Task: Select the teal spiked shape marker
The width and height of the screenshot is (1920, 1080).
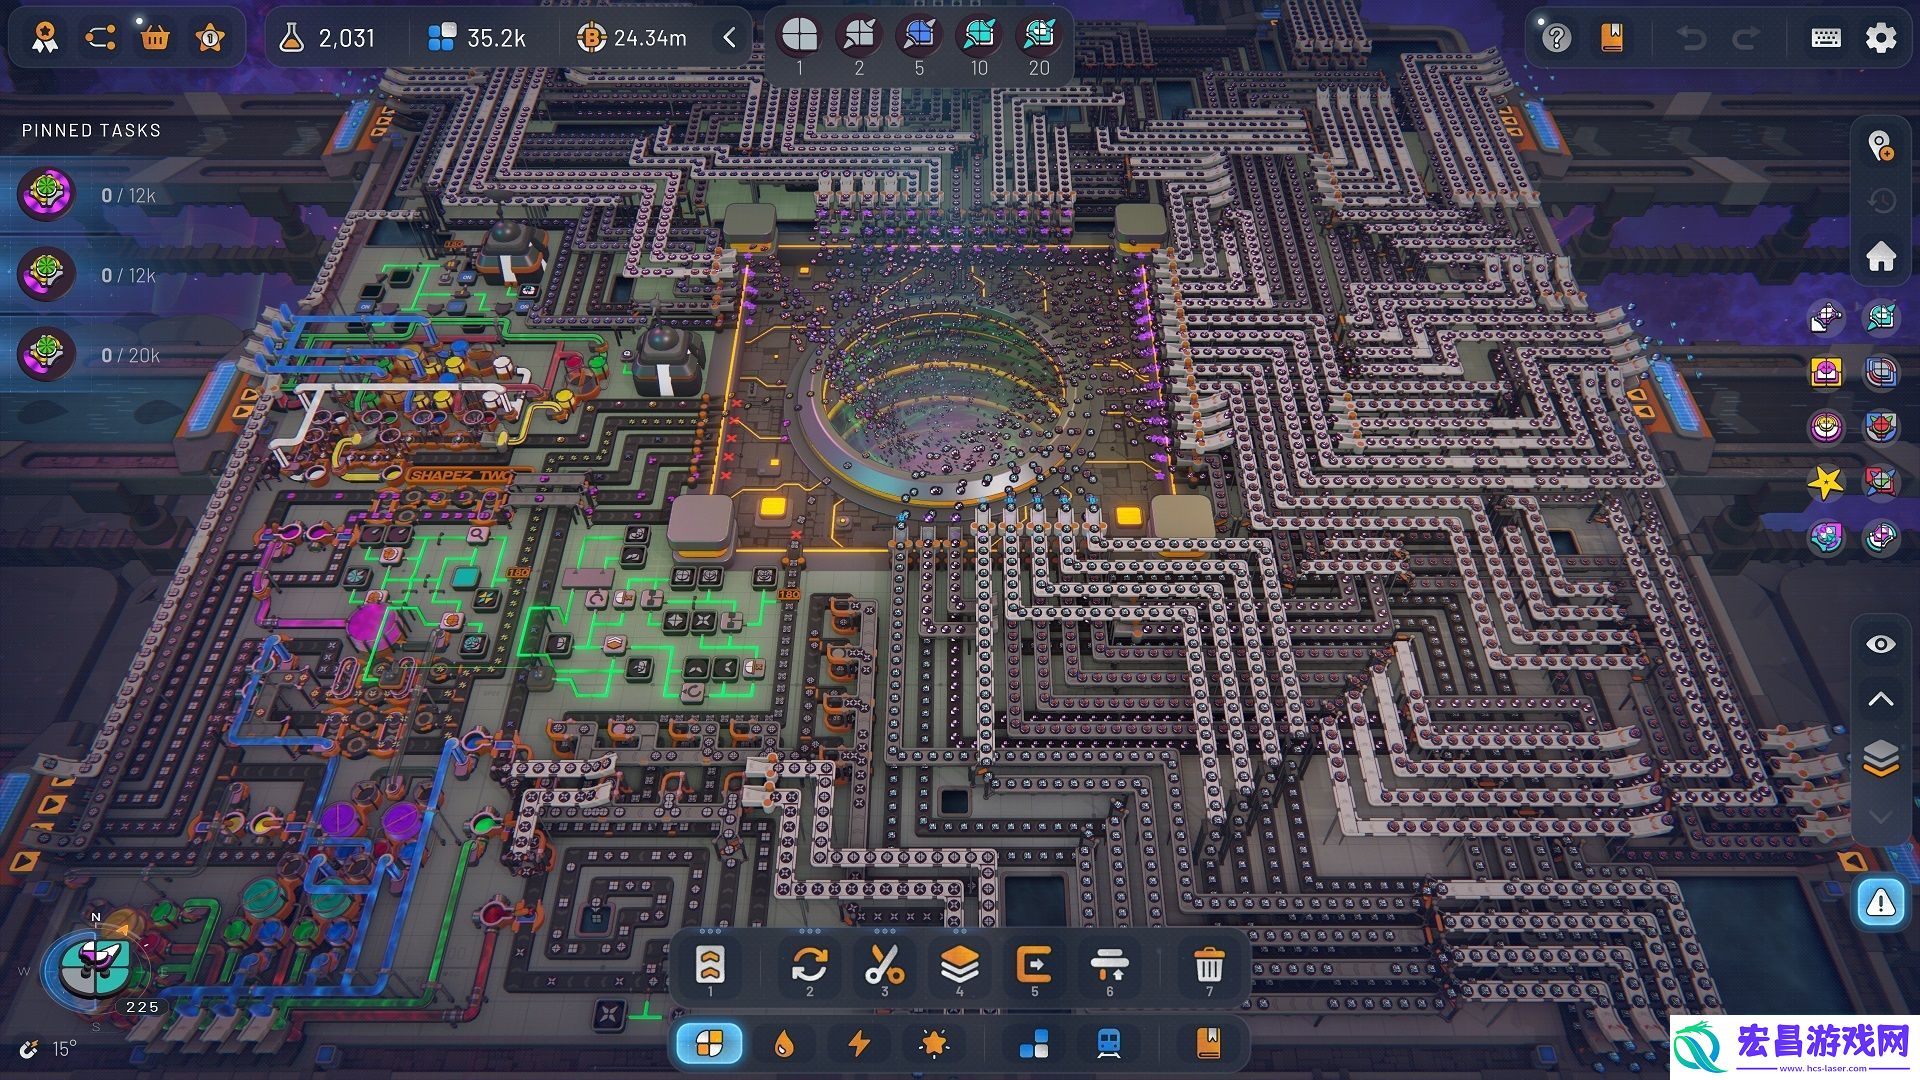Action: coord(1881,318)
